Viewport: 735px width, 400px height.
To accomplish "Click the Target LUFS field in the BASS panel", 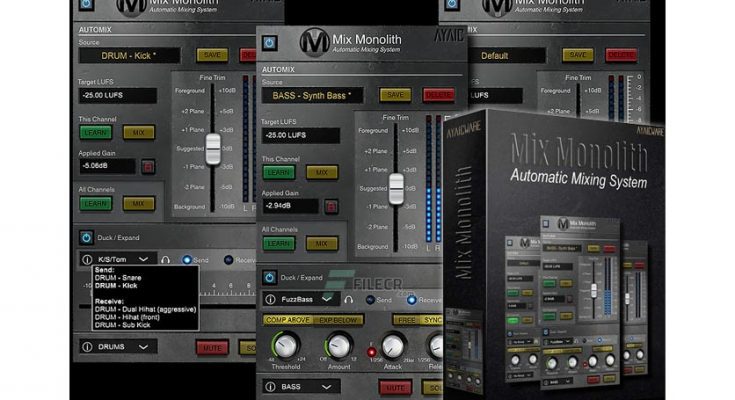I will 300,135.
